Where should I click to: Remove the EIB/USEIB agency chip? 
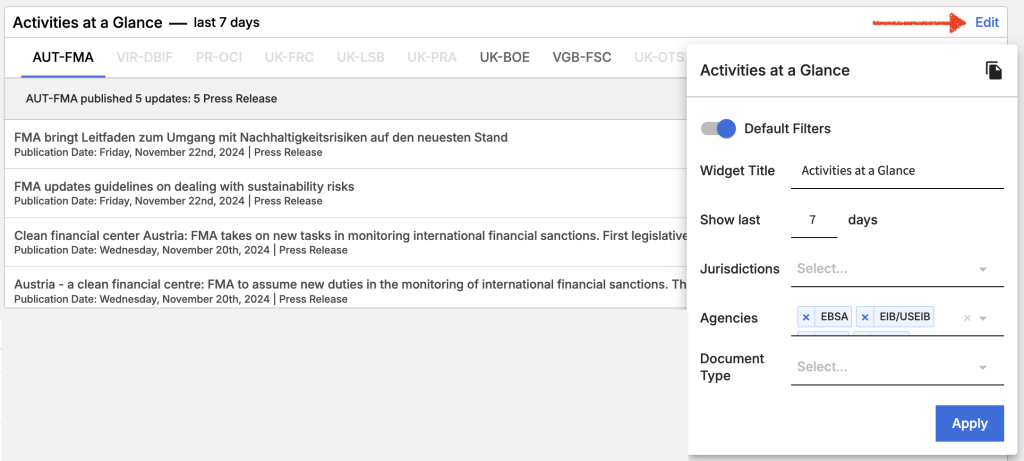(x=865, y=317)
